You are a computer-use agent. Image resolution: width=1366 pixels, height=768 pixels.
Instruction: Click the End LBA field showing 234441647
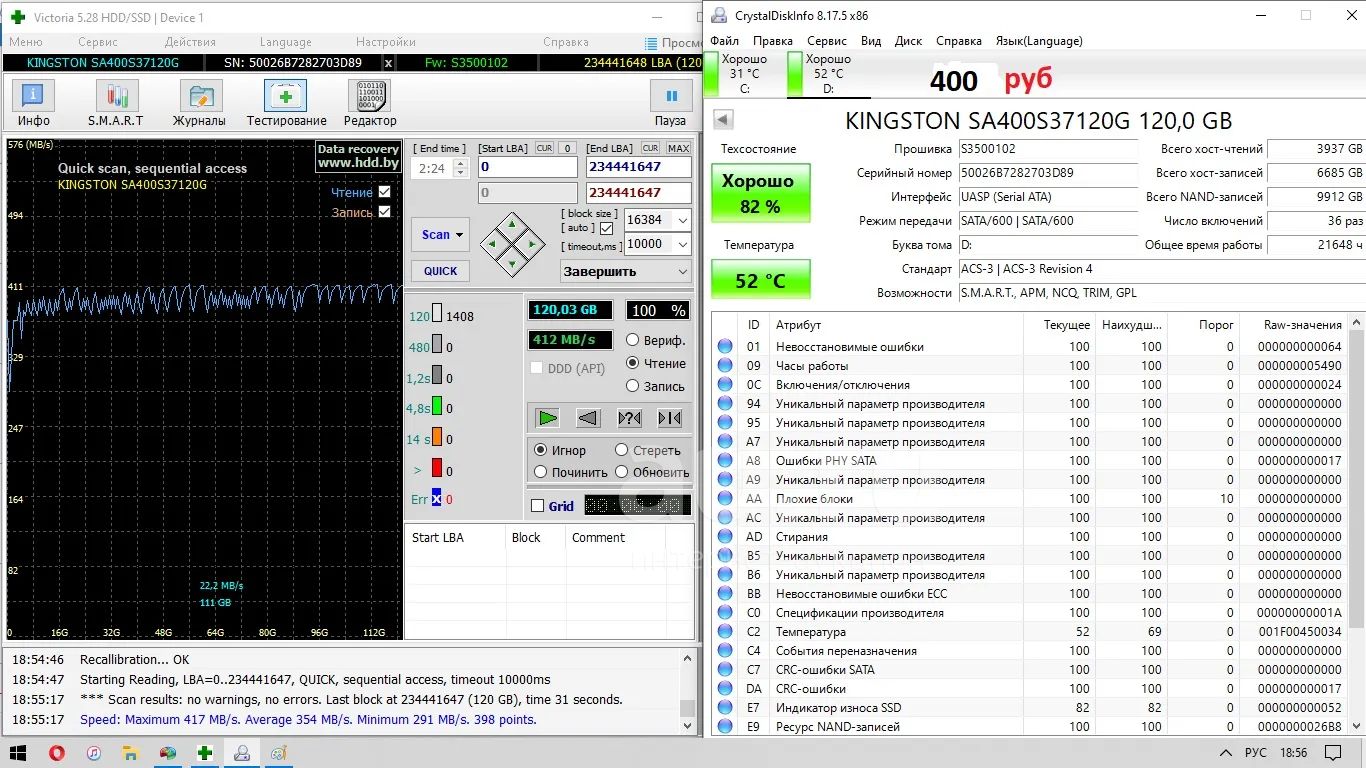[x=639, y=168]
